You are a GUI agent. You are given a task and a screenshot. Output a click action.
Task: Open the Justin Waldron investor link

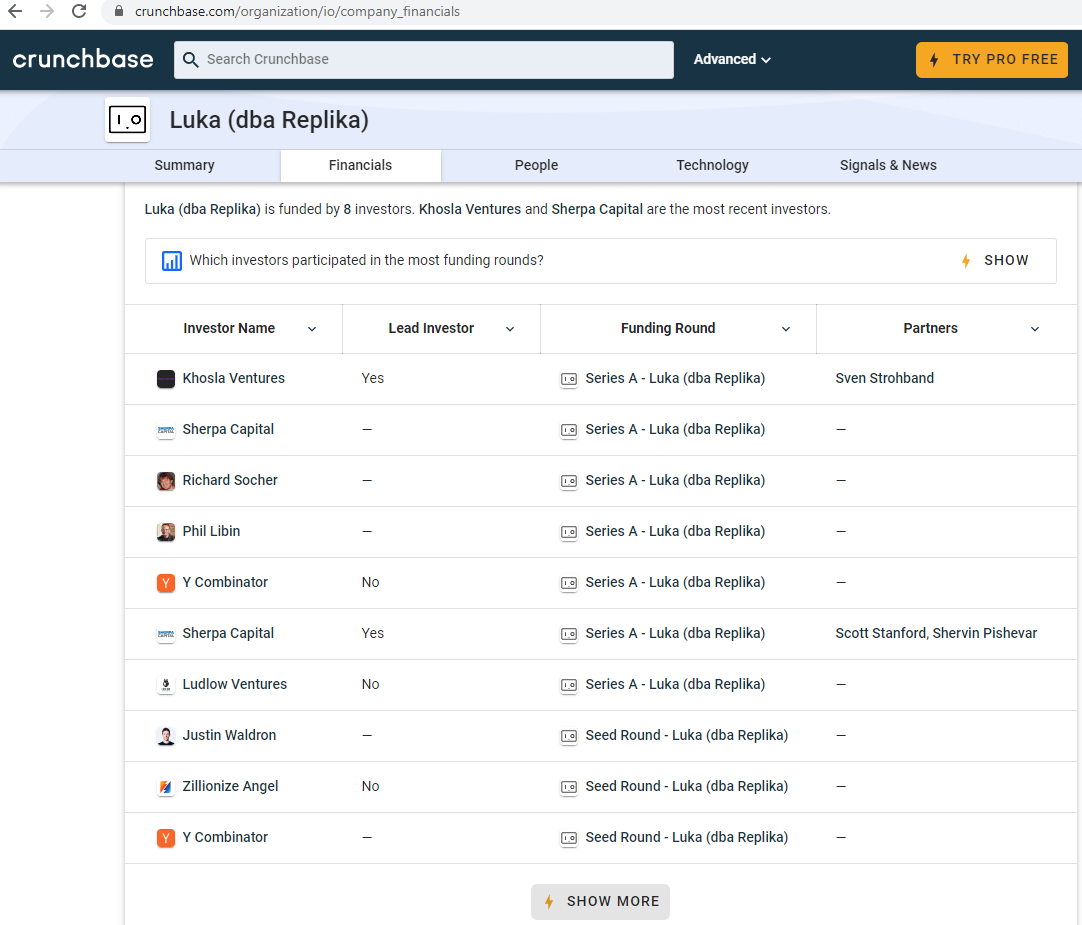click(229, 735)
